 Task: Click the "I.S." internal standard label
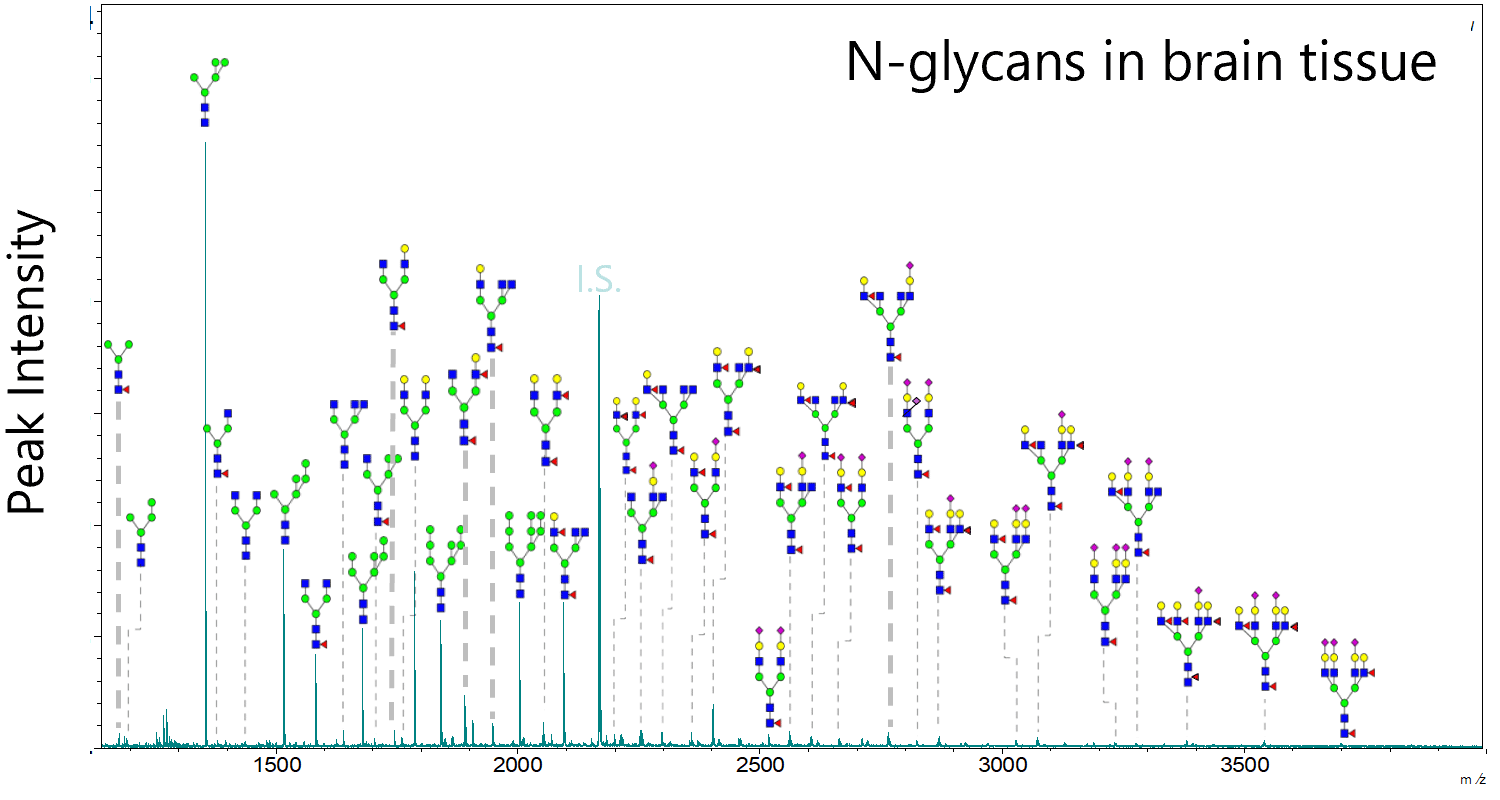[599, 280]
